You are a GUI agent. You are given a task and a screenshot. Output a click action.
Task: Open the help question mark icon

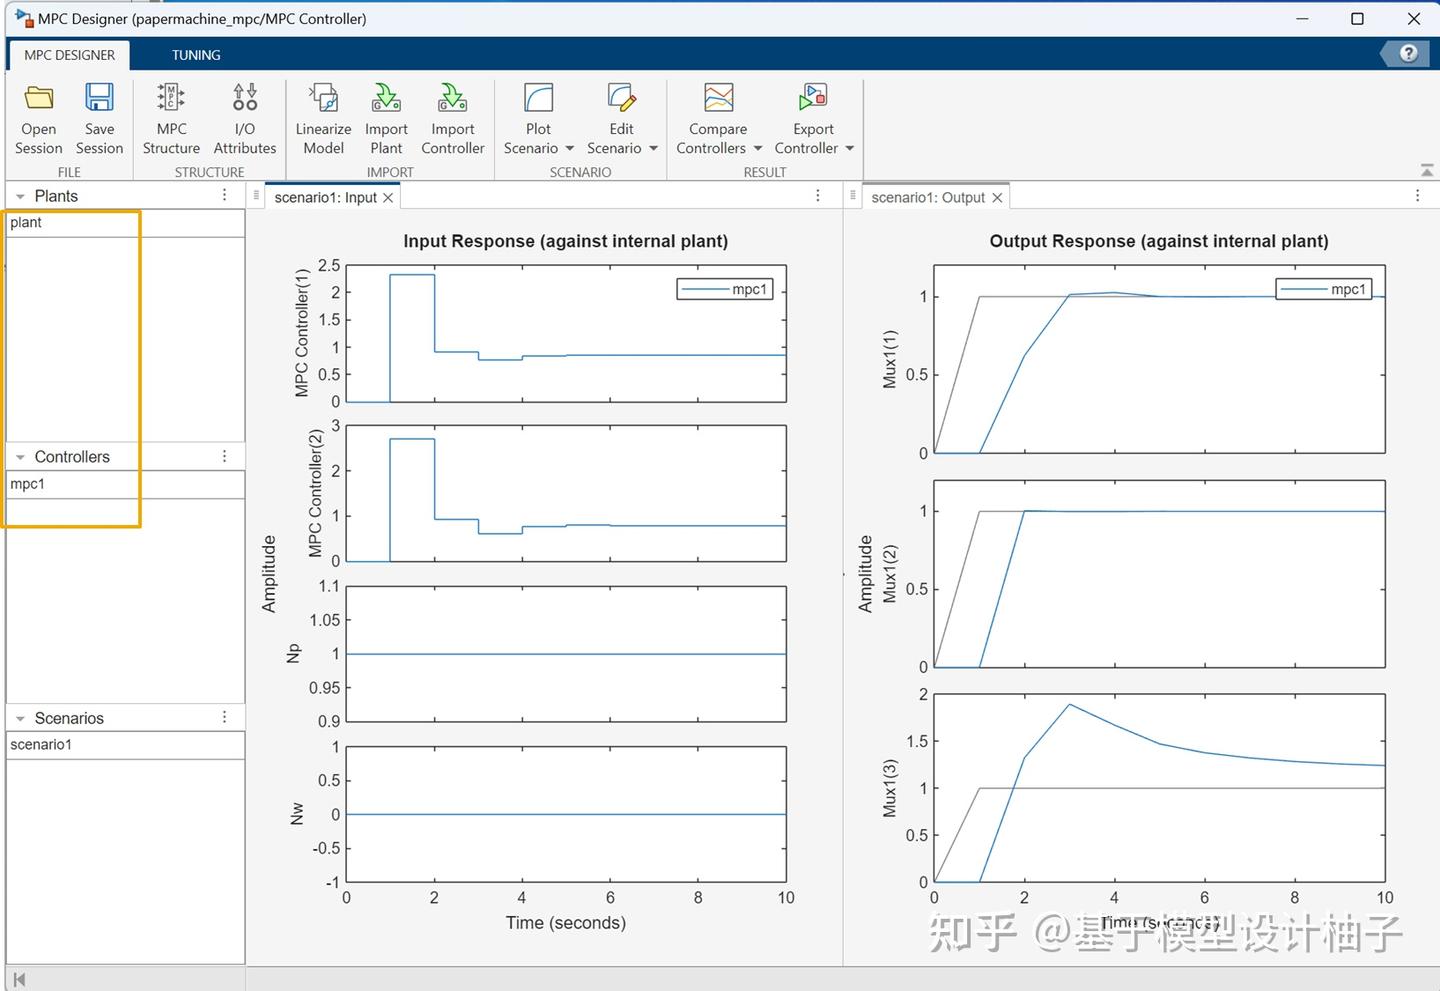(x=1407, y=54)
